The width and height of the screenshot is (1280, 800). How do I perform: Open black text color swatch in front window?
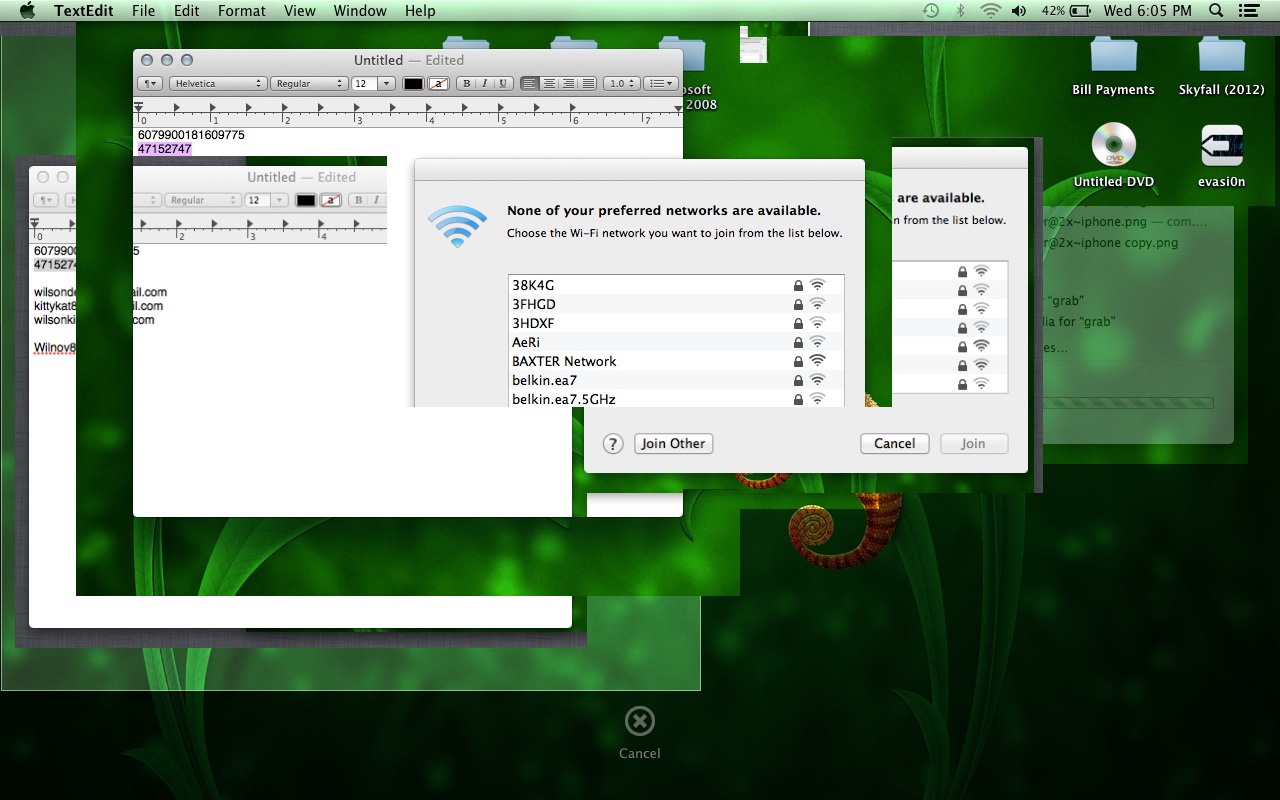click(x=413, y=84)
